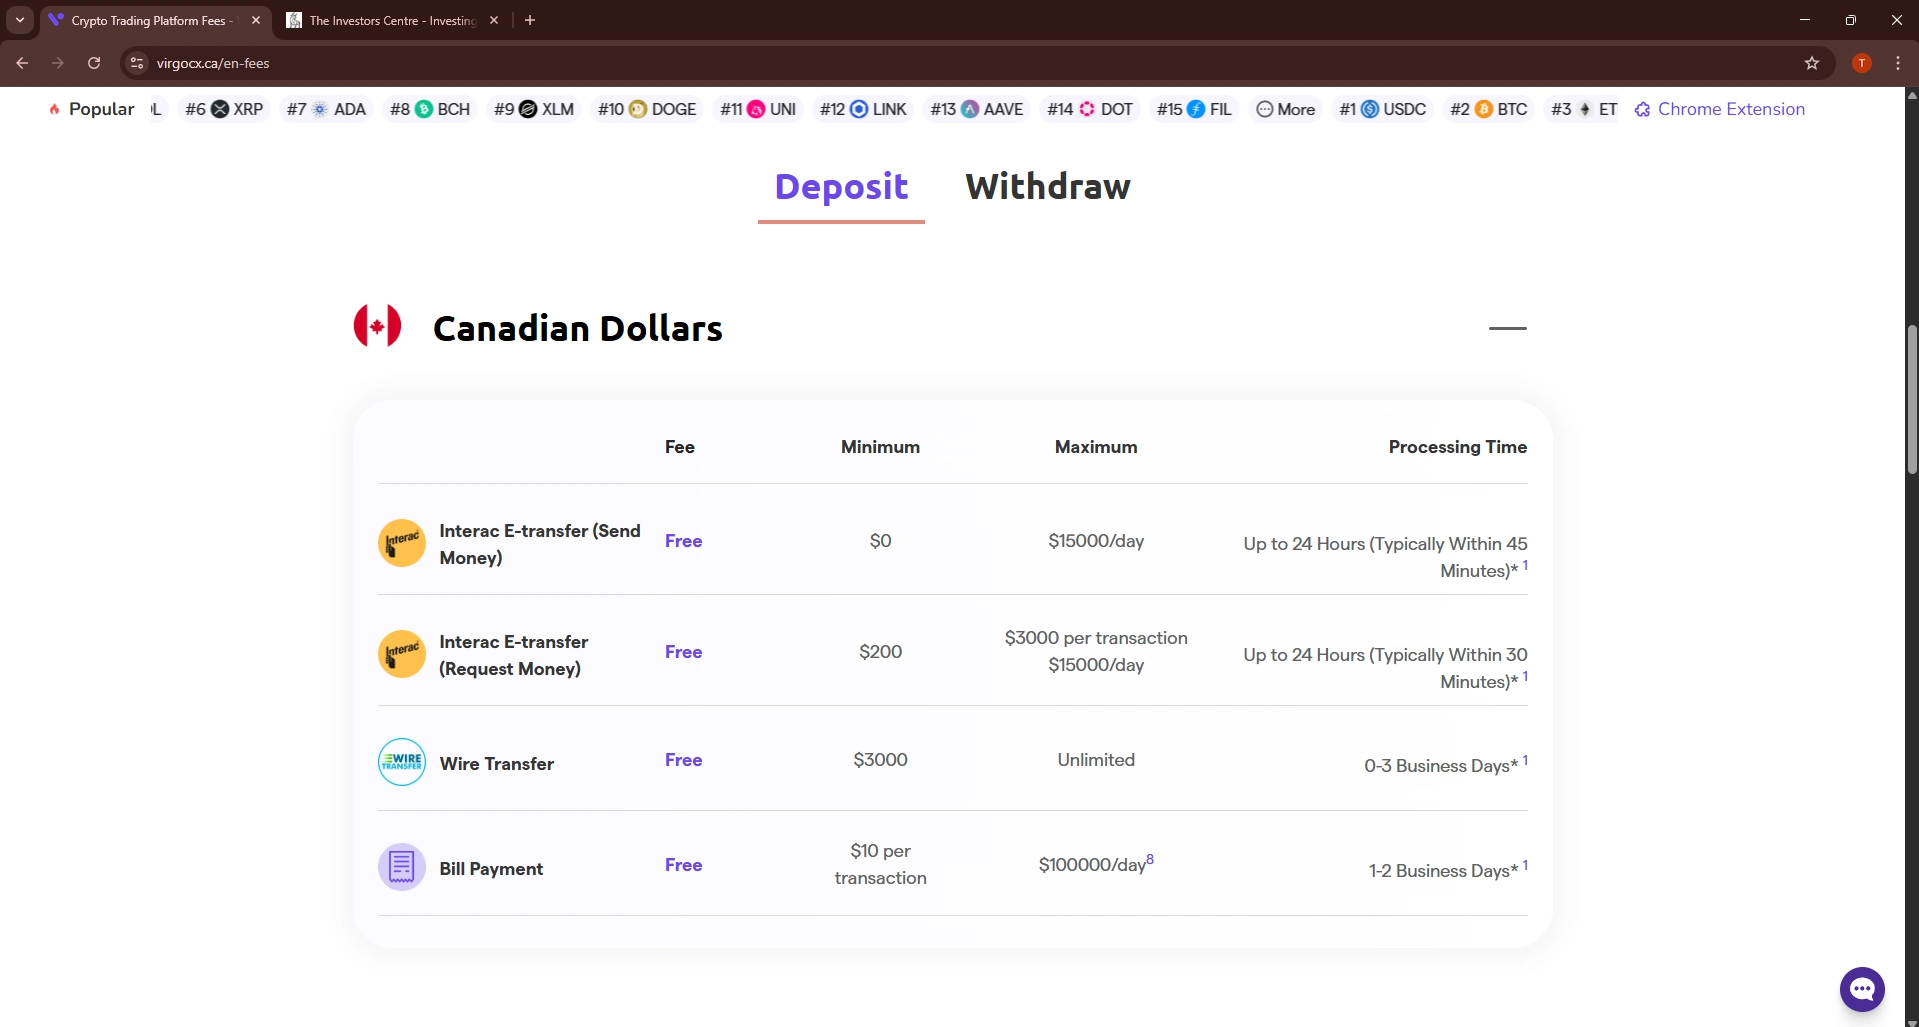This screenshot has height=1027, width=1919.
Task: Click Free fee in Bill Payment row
Action: coord(683,865)
